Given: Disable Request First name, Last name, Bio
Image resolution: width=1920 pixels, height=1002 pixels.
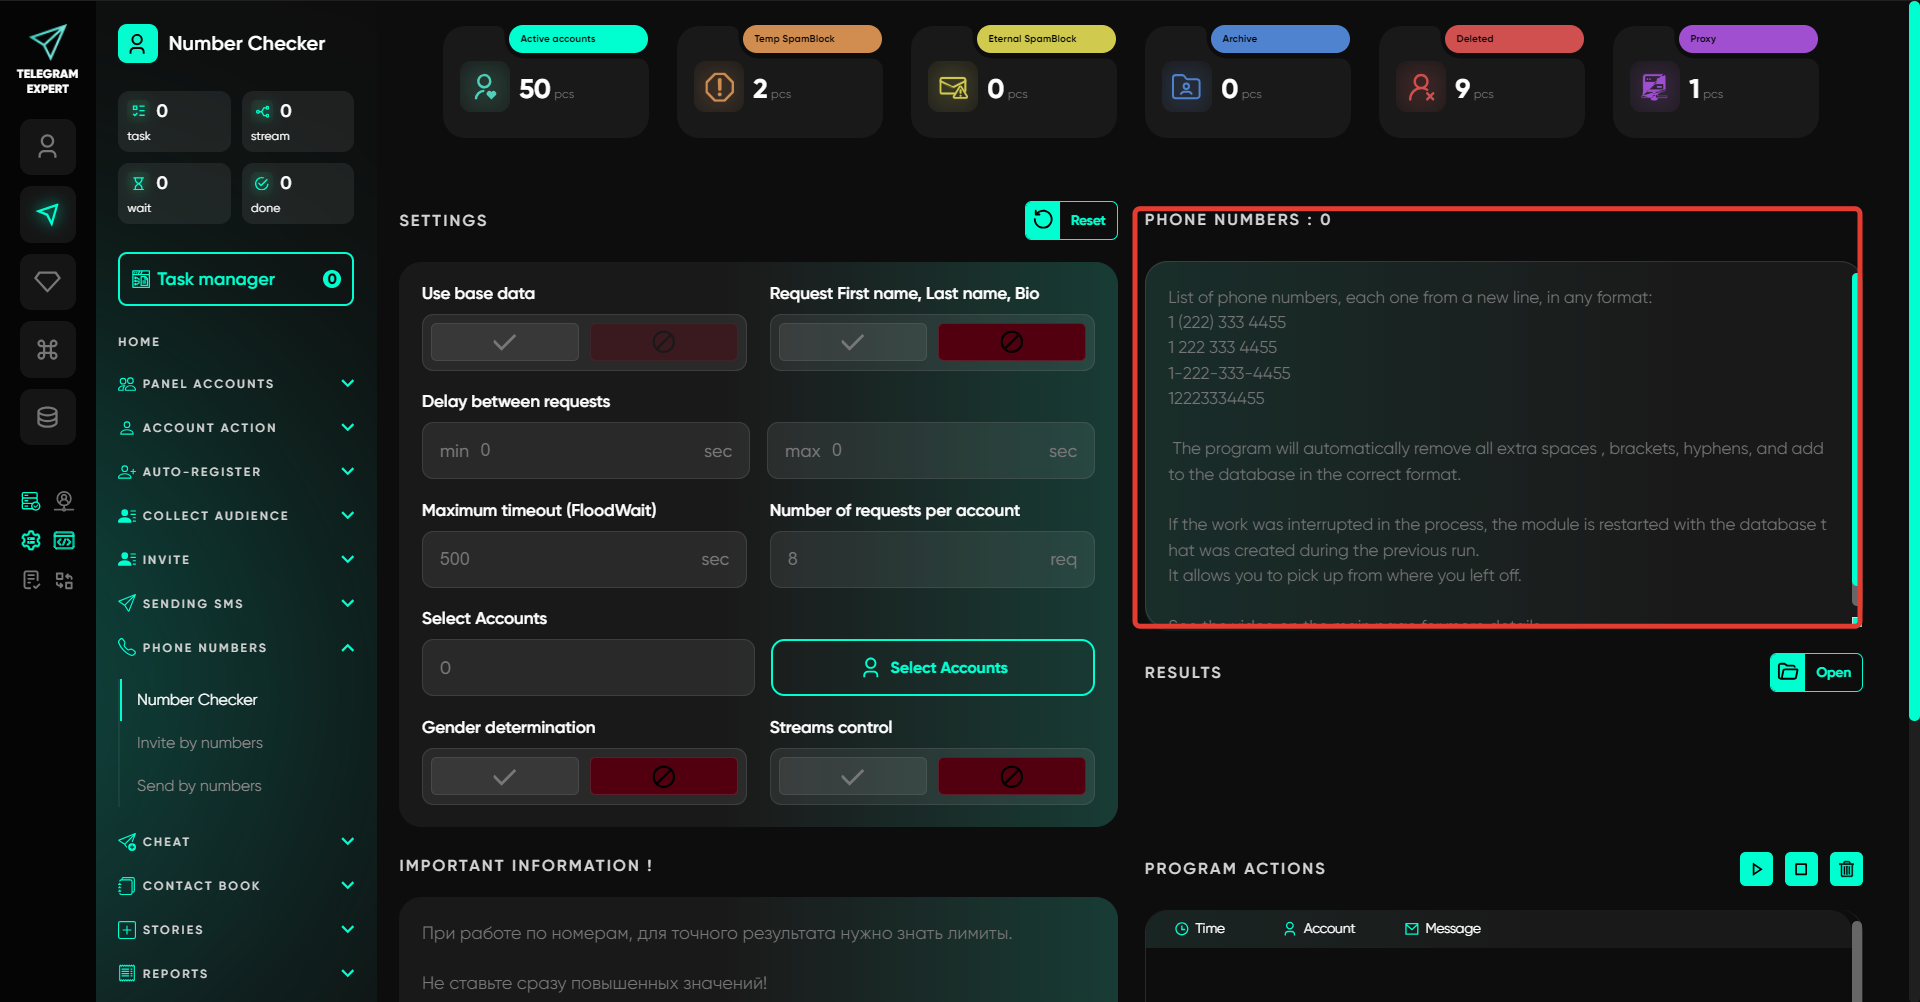Looking at the screenshot, I should (1011, 342).
